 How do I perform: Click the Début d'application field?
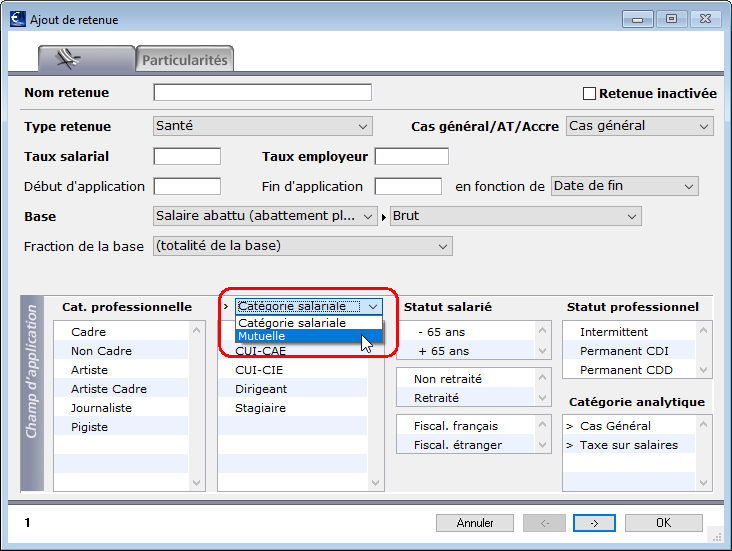click(187, 186)
